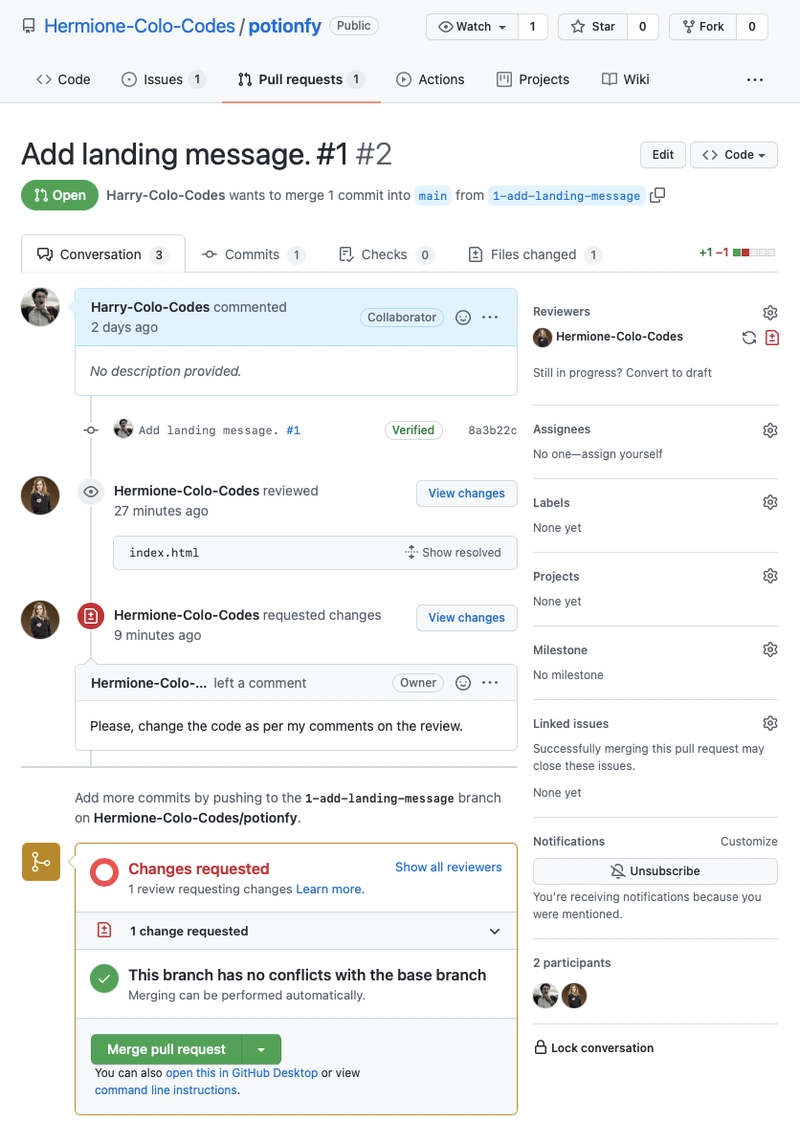This screenshot has width=800, height=1121.
Task: Open Hermione-Colo-Codes owner link in header
Action: [139, 26]
